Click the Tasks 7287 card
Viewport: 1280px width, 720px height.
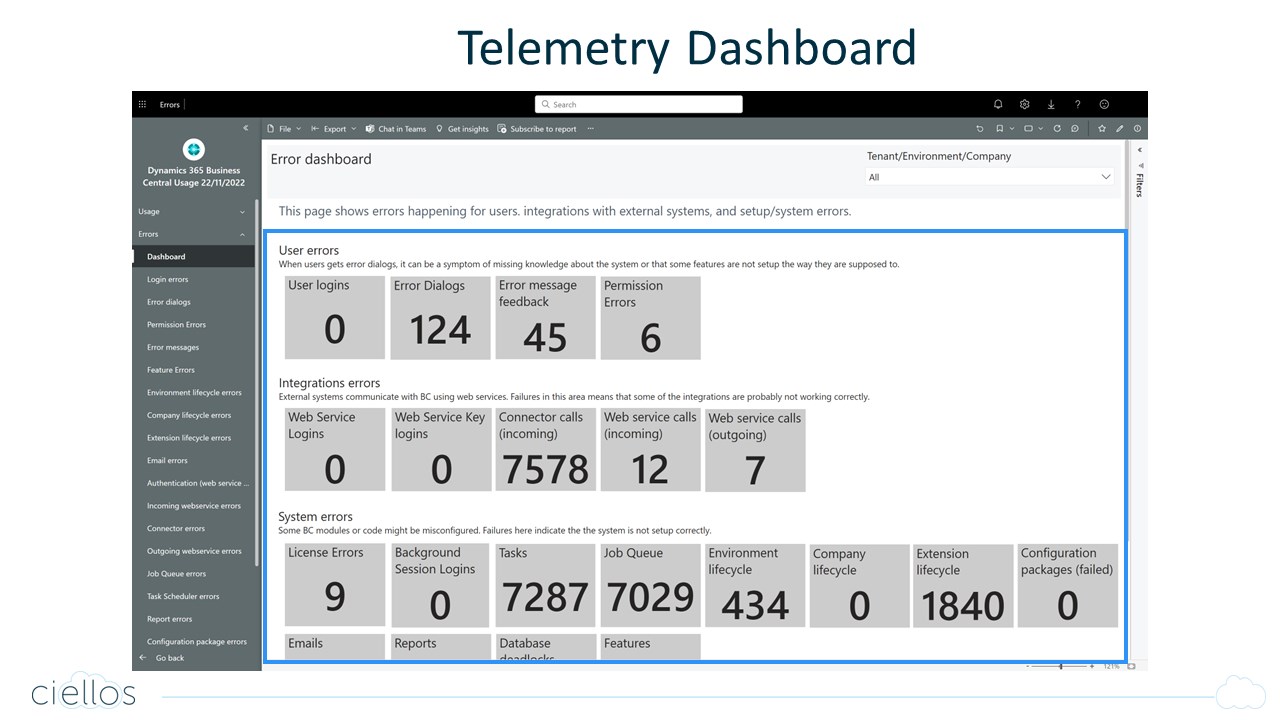click(545, 585)
